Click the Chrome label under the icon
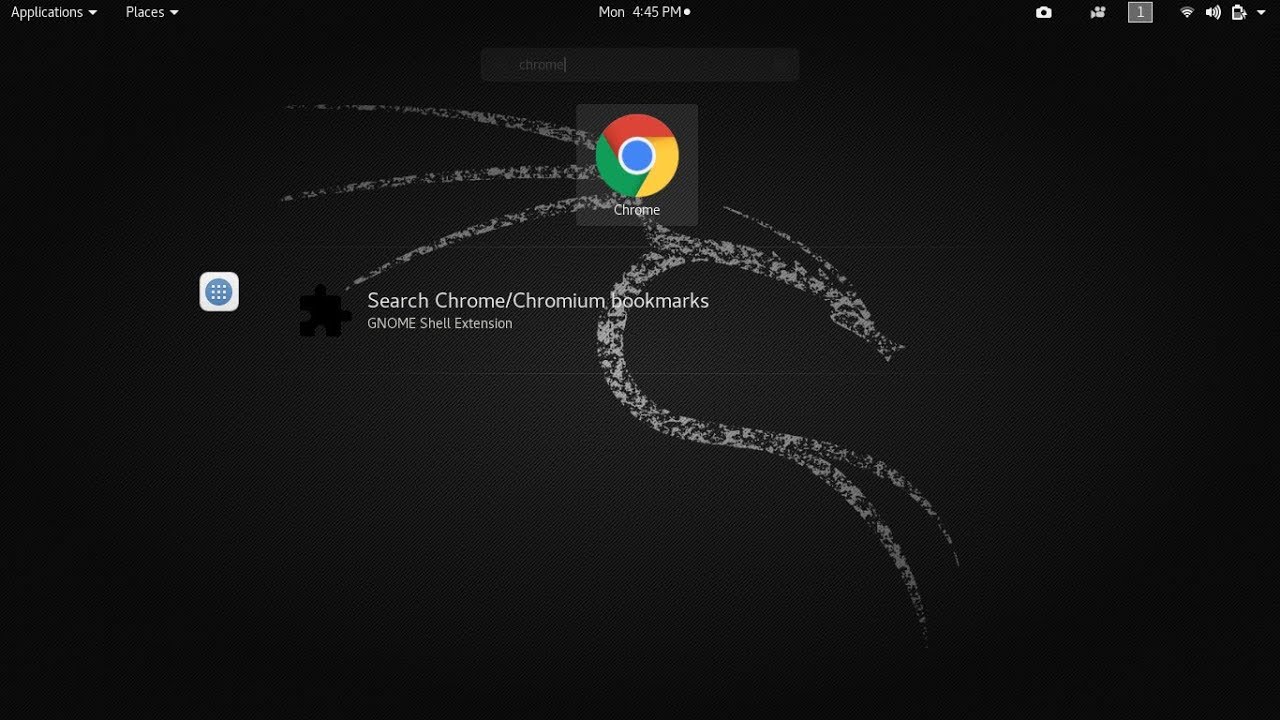 pos(637,210)
